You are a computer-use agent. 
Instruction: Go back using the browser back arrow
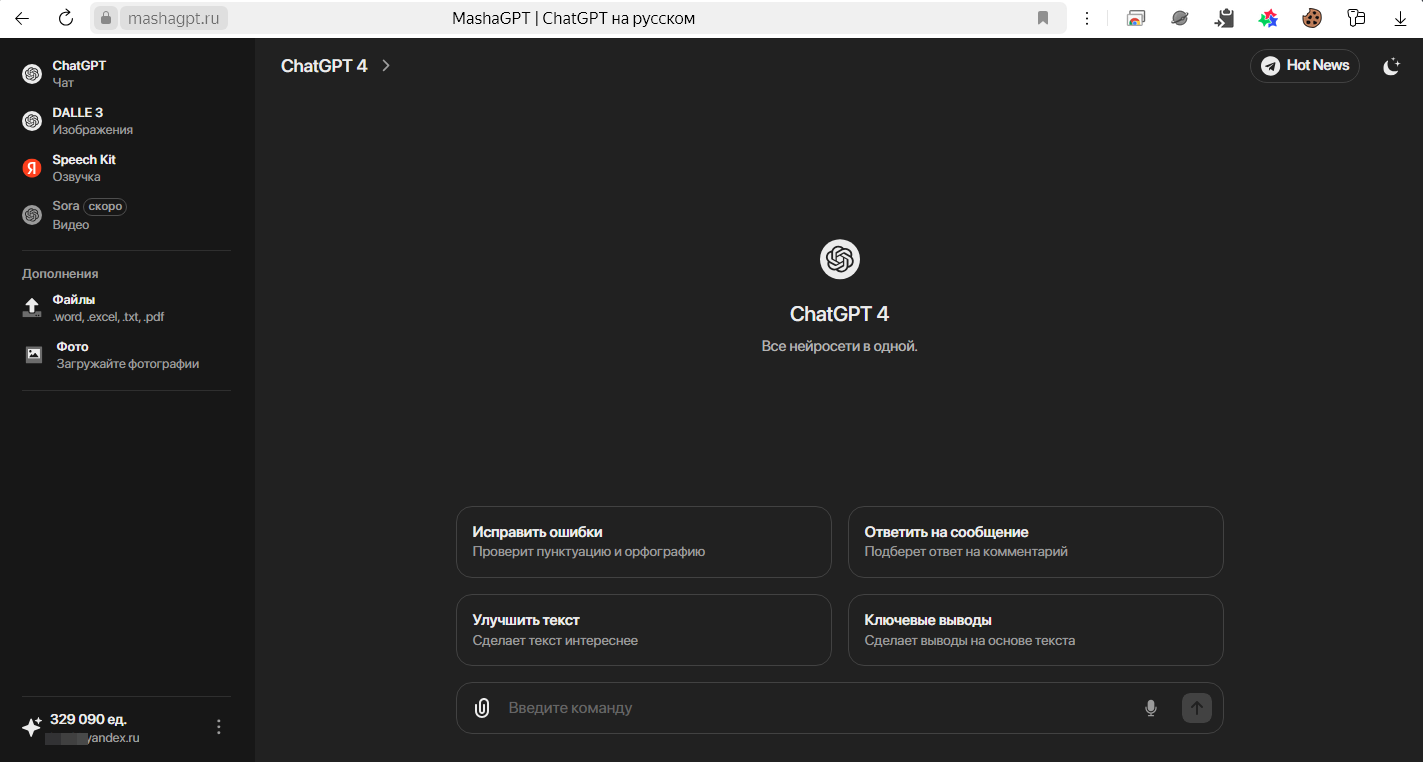tap(21, 18)
